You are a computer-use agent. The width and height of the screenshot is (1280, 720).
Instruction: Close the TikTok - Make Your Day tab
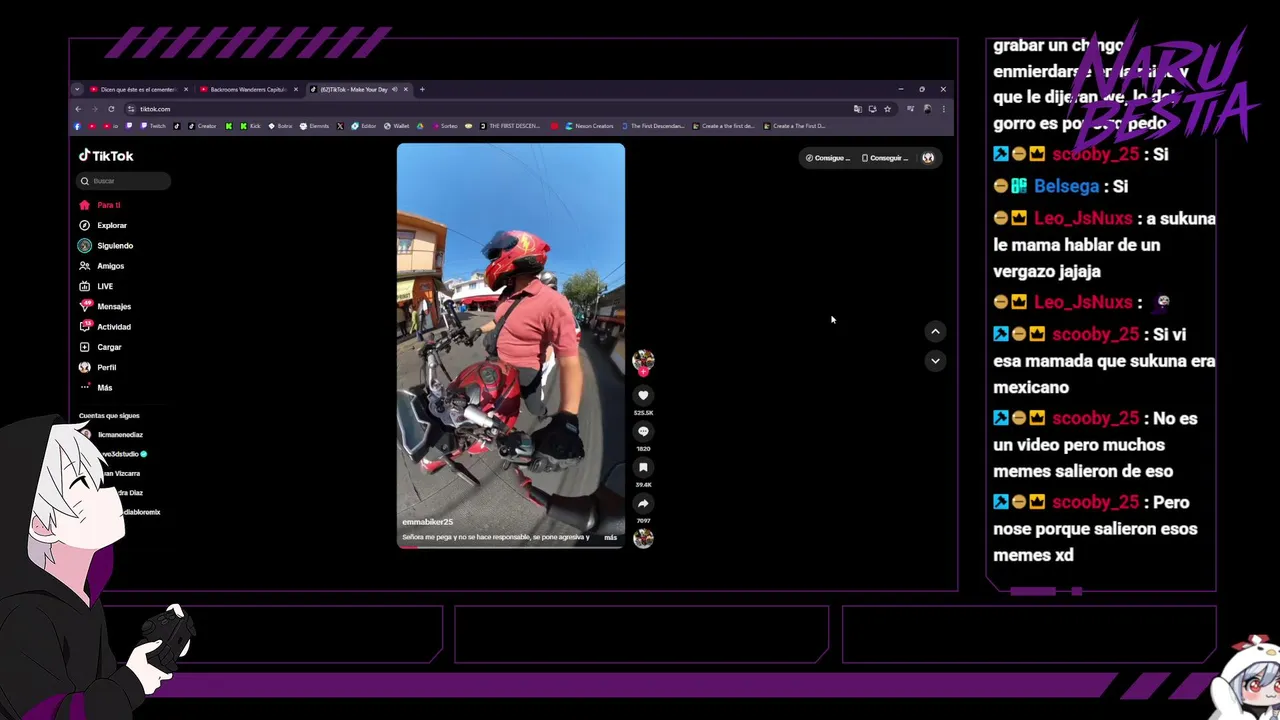(x=406, y=89)
